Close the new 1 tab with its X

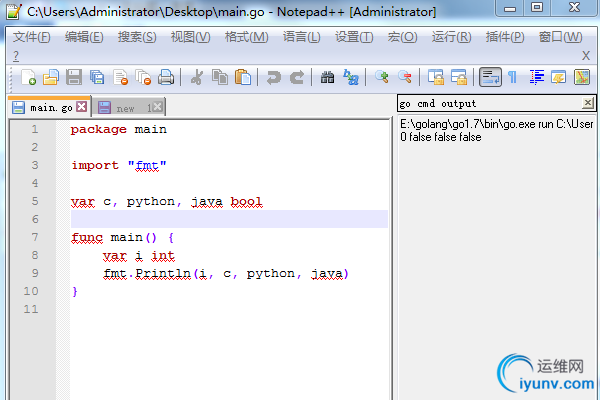tap(157, 107)
